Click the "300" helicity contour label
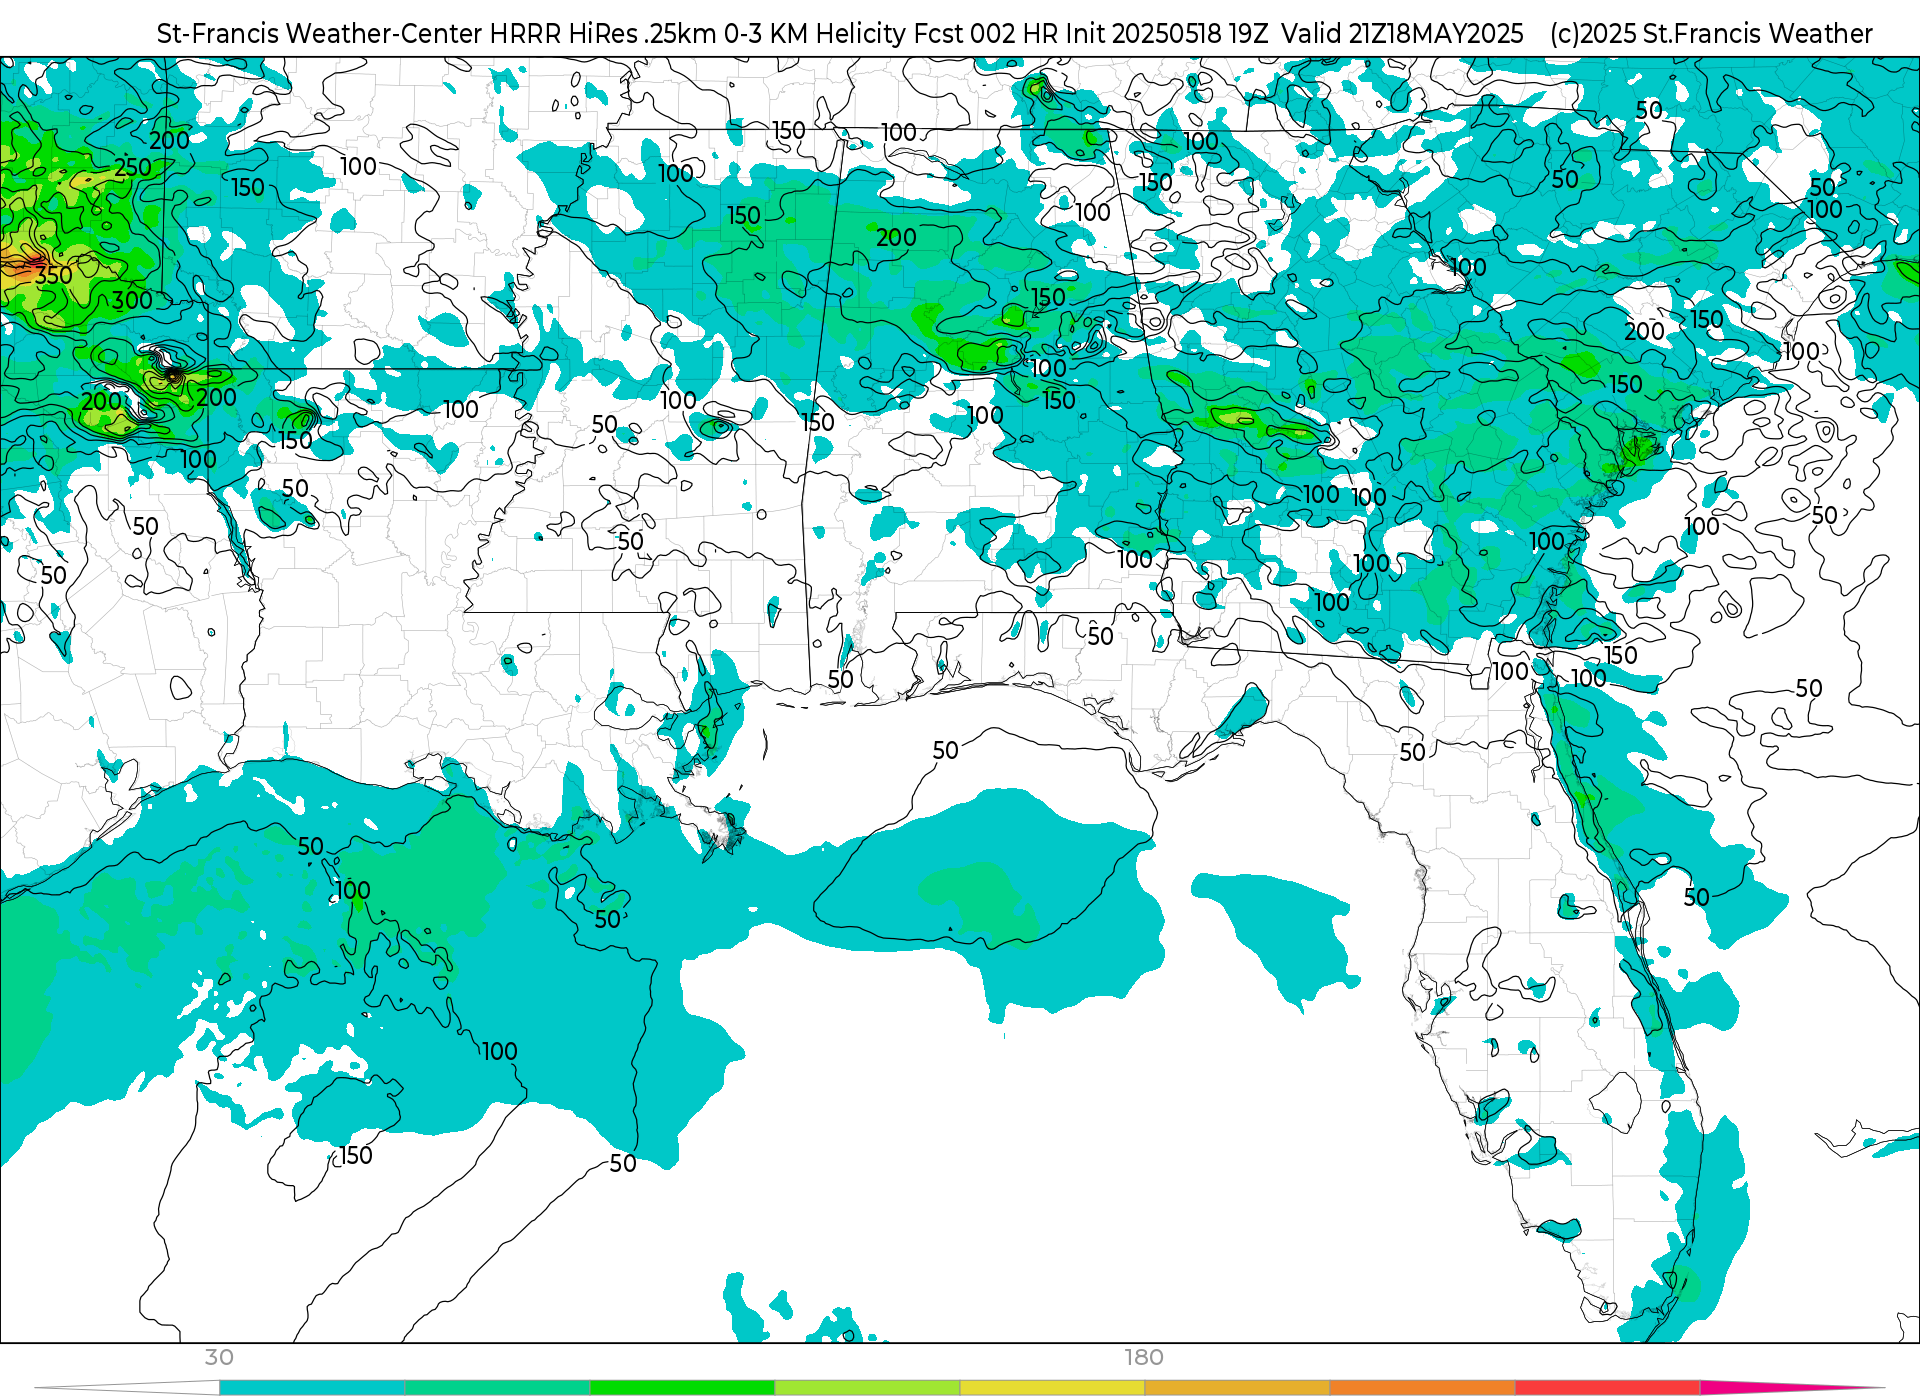The height and width of the screenshot is (1400, 1920). pyautogui.click(x=132, y=300)
